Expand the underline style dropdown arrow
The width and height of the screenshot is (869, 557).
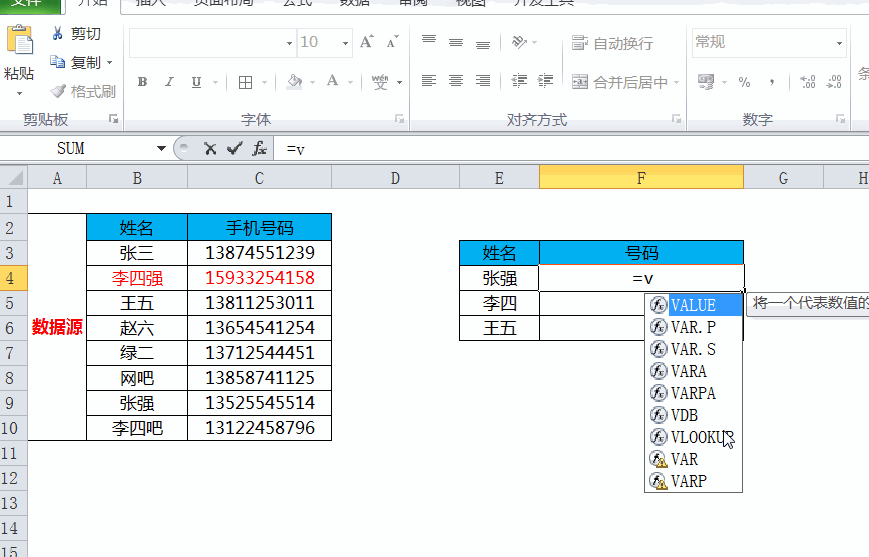click(x=215, y=83)
